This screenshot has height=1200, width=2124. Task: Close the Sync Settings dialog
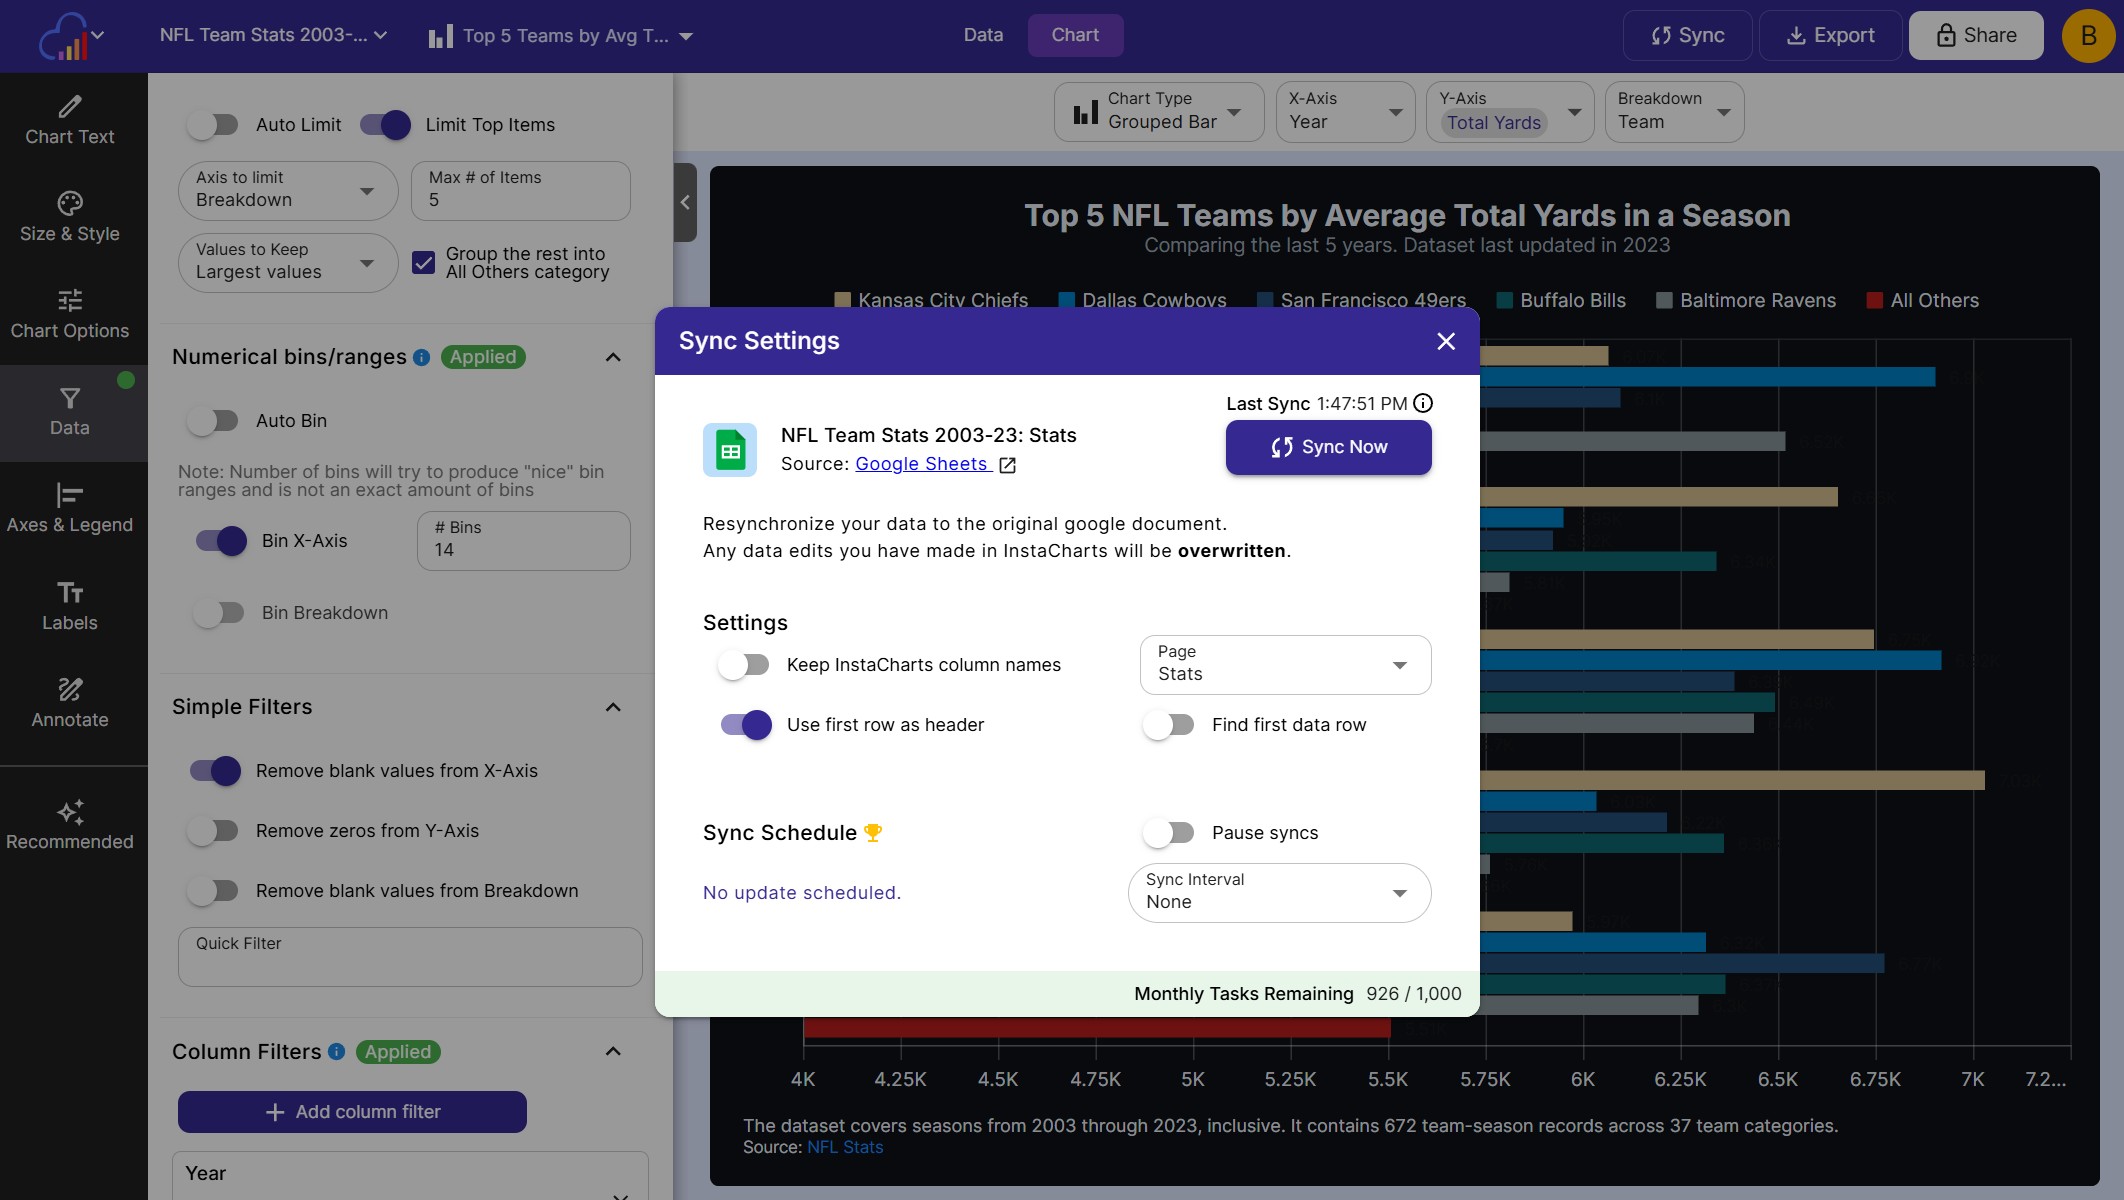tap(1446, 341)
